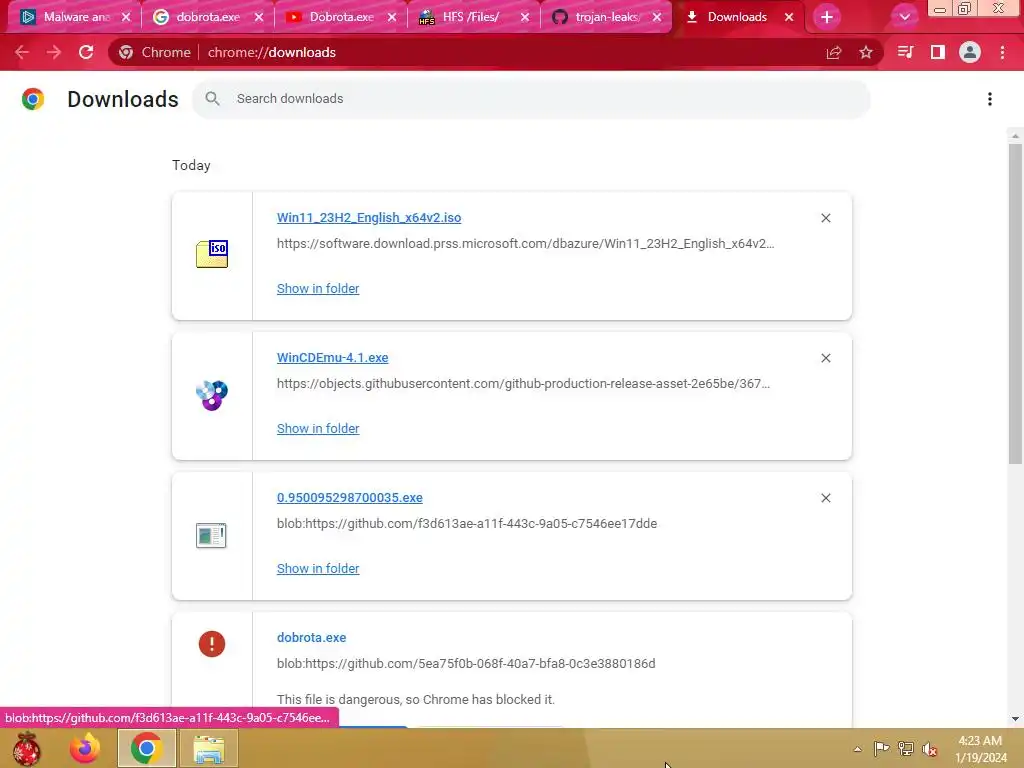Click the muted volume tray icon
Image resolution: width=1024 pixels, height=768 pixels.
point(930,748)
